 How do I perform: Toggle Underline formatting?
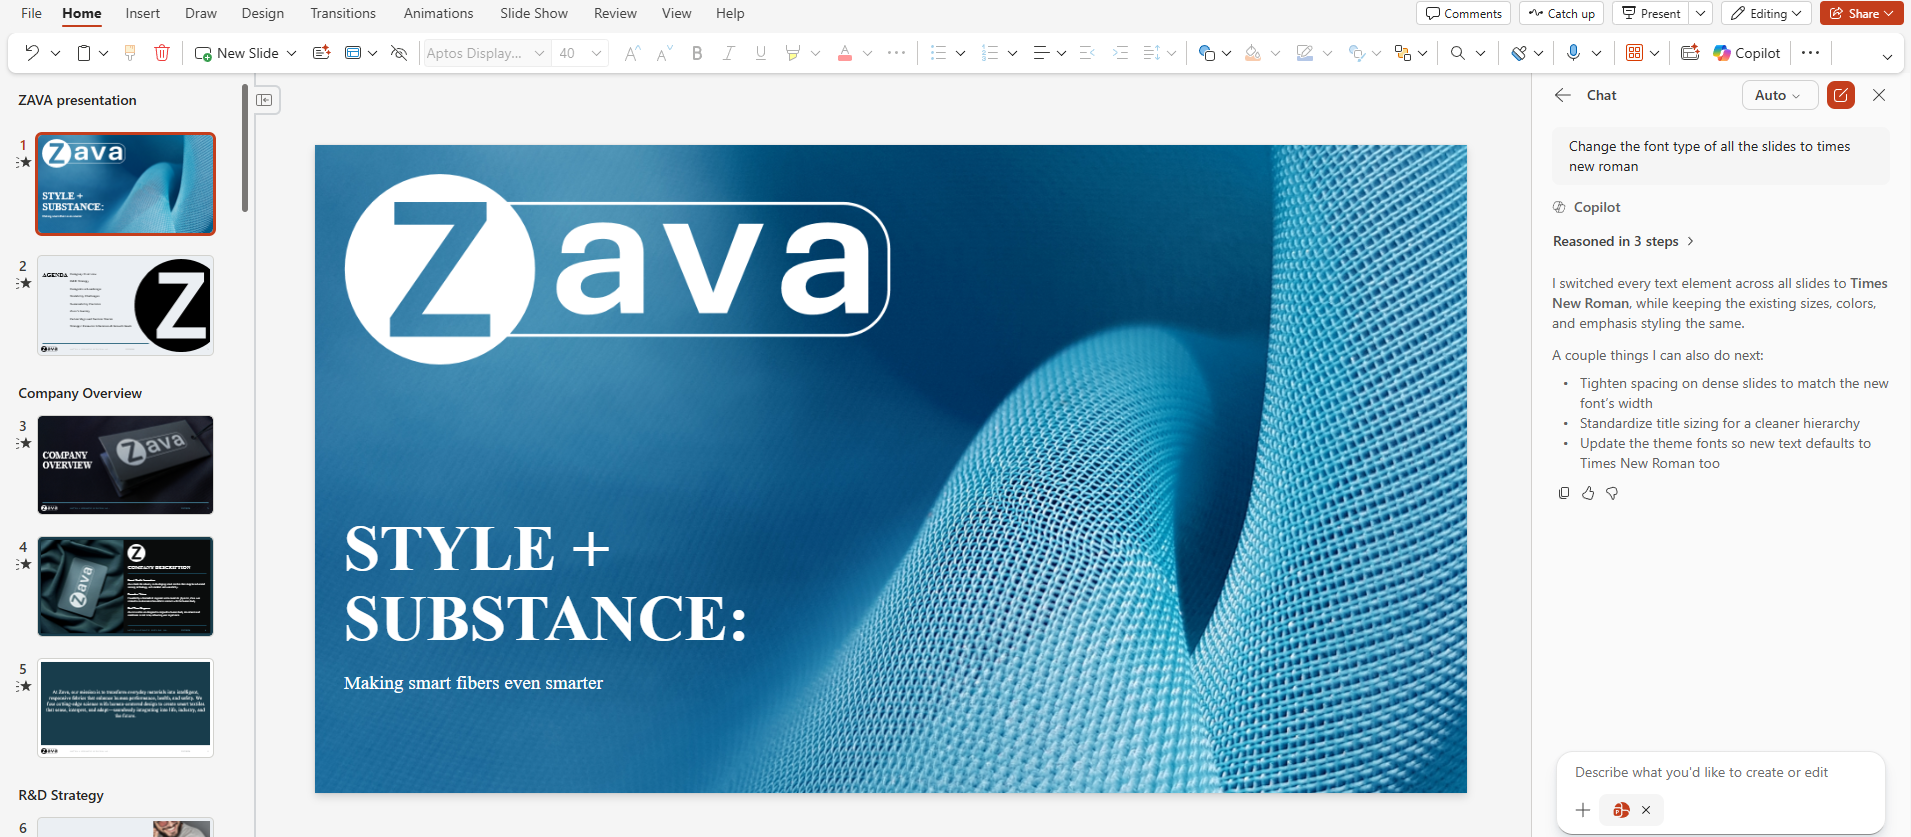(761, 53)
